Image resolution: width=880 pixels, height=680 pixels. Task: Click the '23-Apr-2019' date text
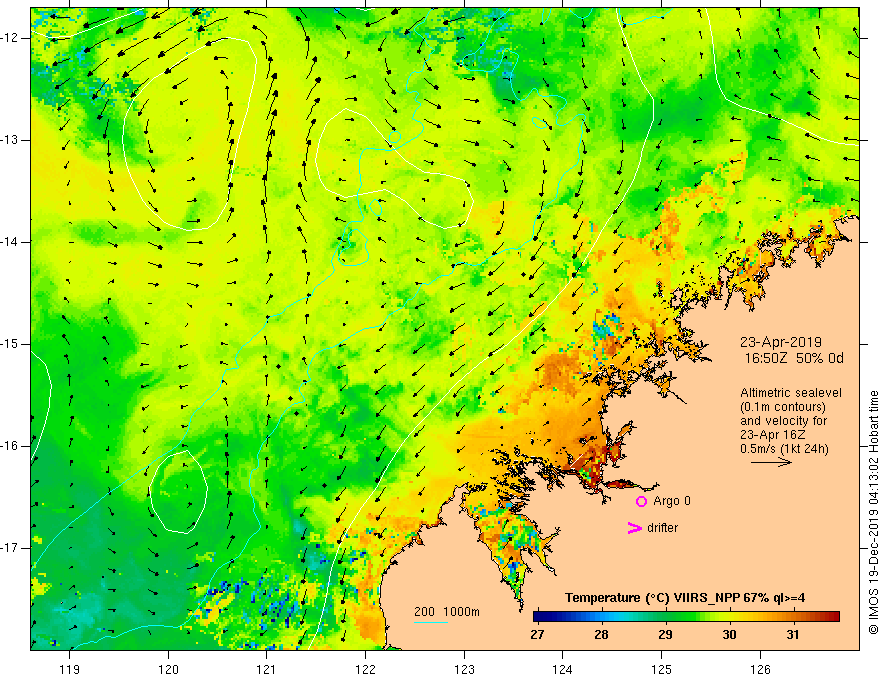tap(781, 342)
